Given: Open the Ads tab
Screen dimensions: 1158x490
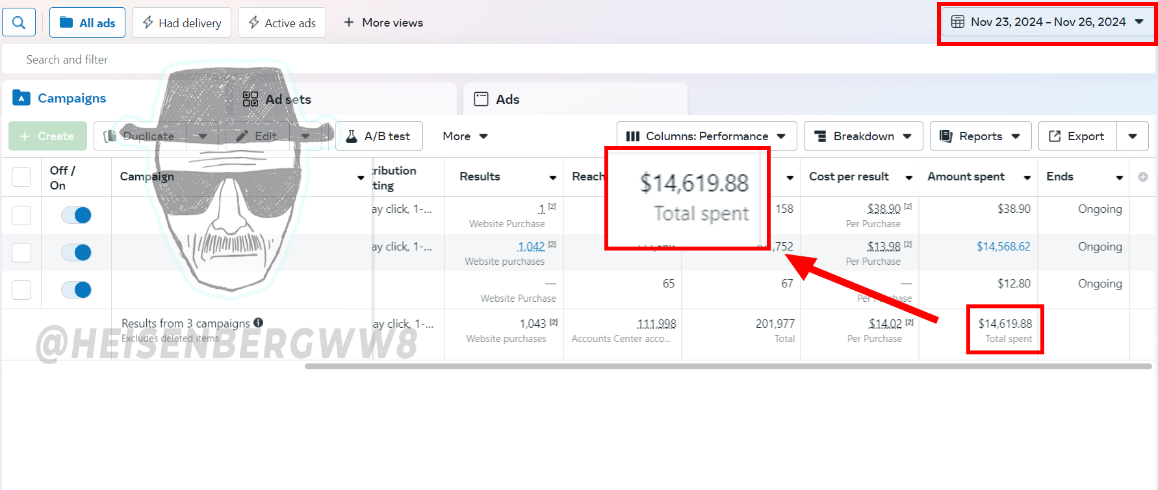Looking at the screenshot, I should tap(497, 99).
